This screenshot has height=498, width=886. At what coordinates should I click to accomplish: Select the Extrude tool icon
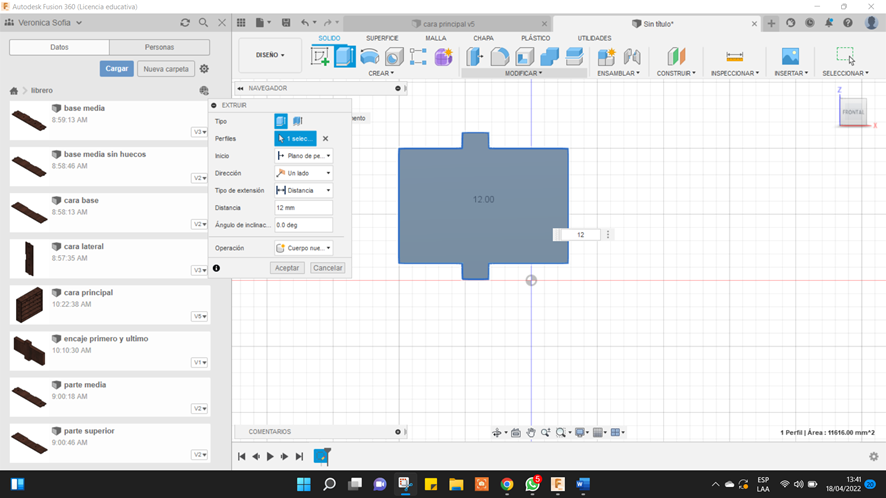(345, 57)
